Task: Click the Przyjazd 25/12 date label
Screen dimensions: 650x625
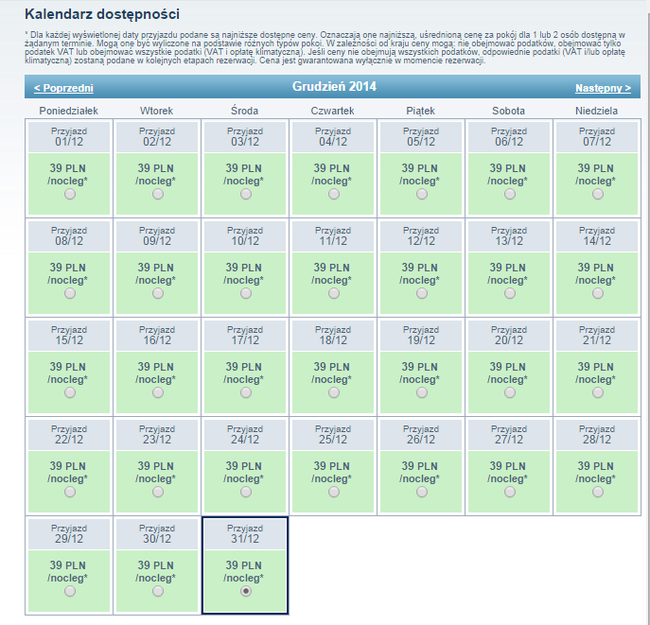Action: [x=332, y=435]
